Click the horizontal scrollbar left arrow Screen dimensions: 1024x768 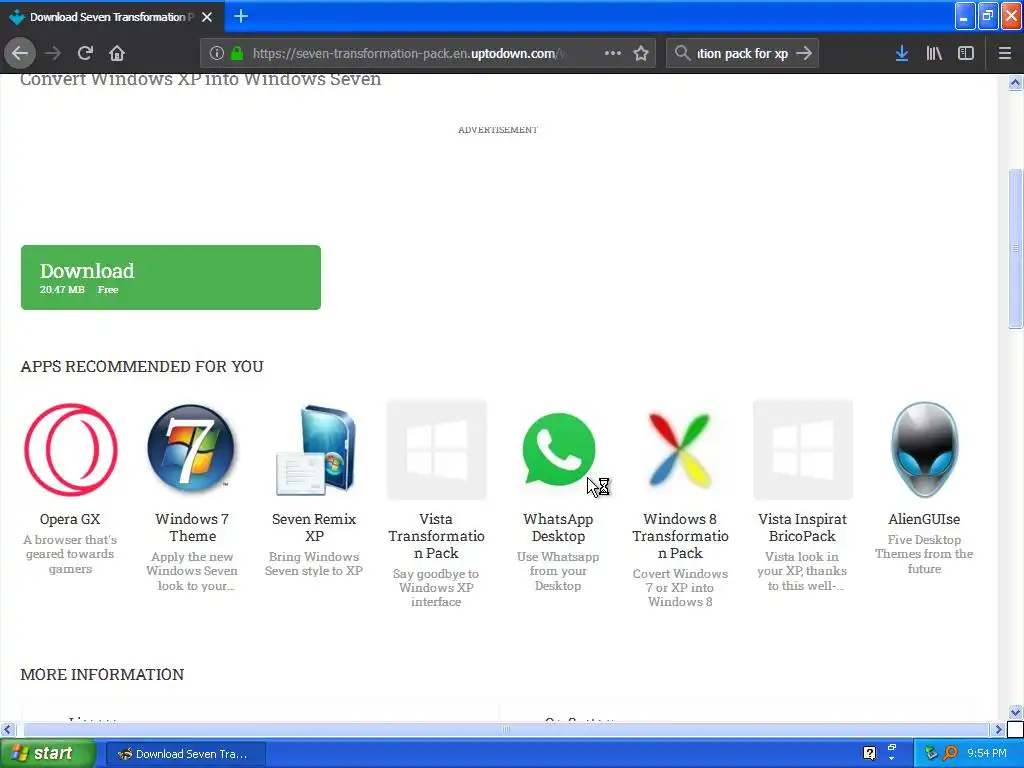tap(8, 729)
